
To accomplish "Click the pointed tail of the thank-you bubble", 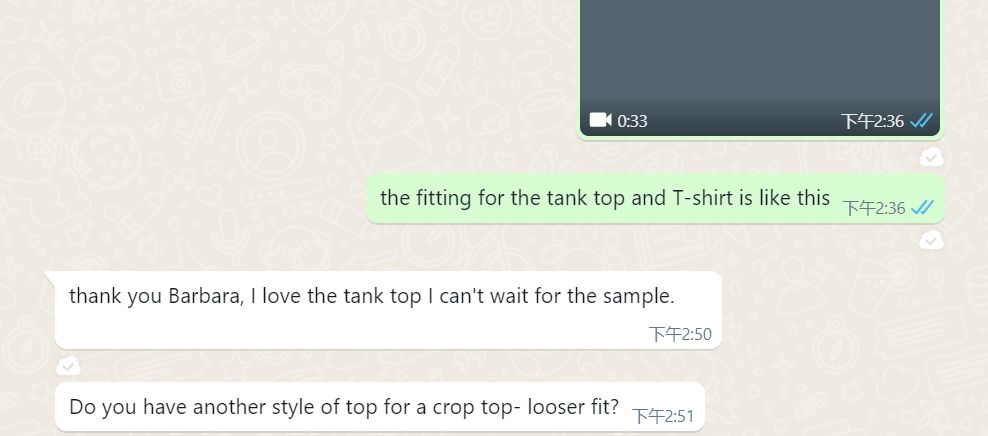I will [50, 278].
